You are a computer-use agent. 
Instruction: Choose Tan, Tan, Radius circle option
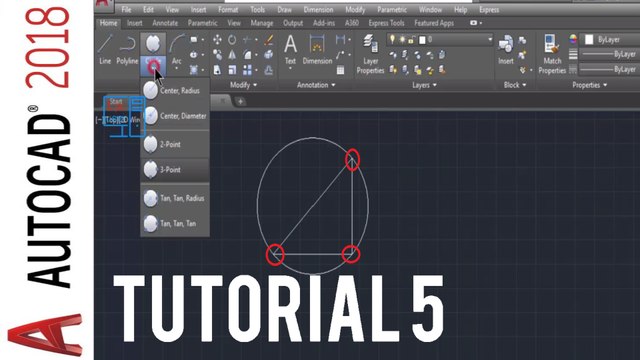point(175,198)
